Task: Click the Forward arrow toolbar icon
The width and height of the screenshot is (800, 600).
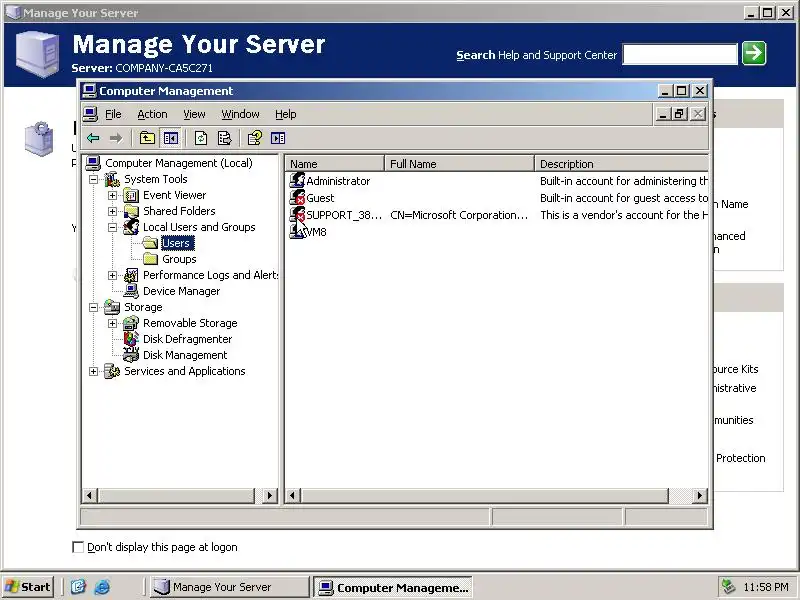Action: tap(116, 138)
